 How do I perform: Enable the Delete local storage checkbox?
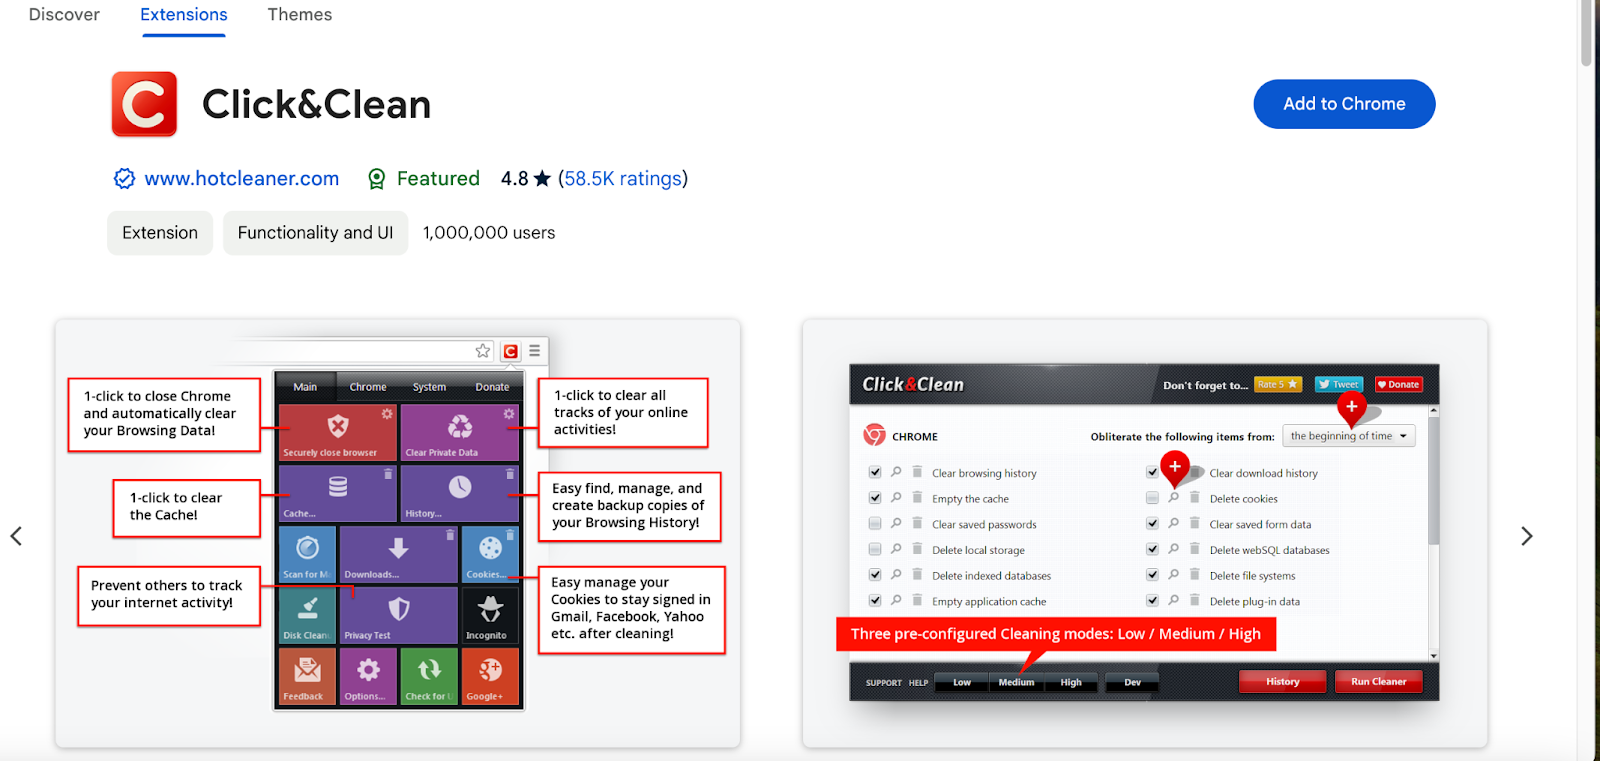pyautogui.click(x=875, y=549)
